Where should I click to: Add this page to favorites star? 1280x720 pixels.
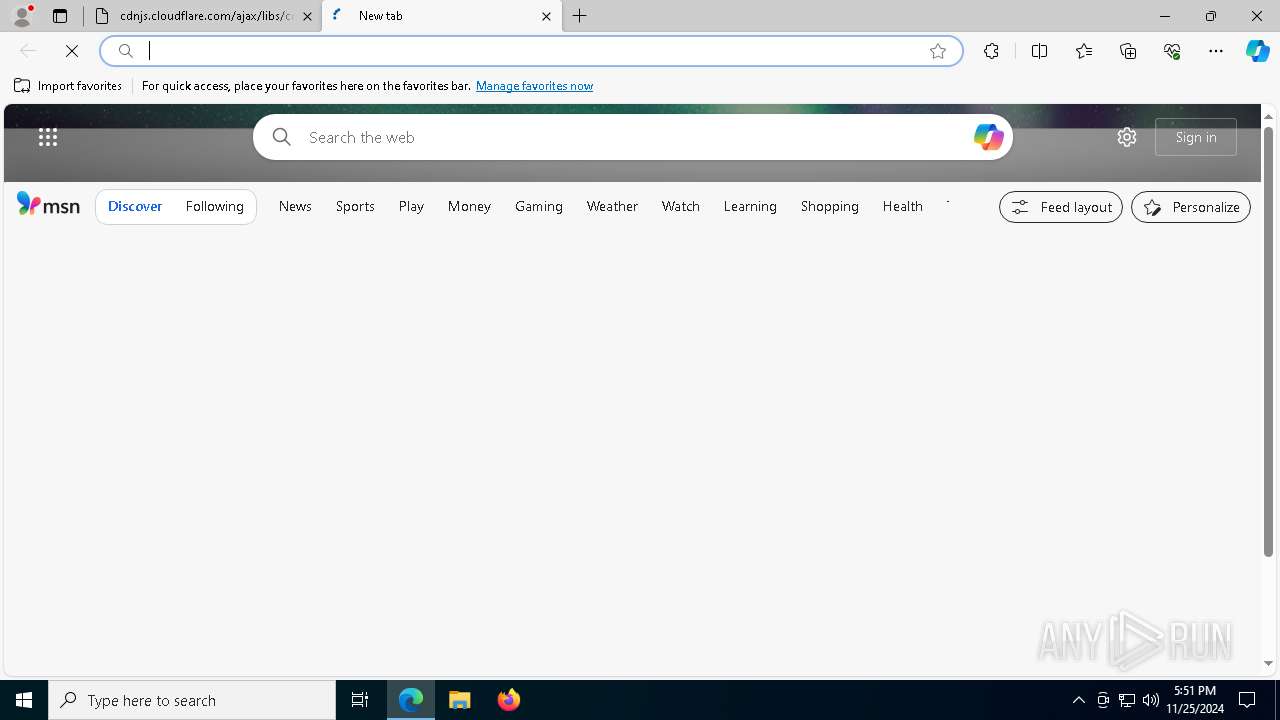point(938,51)
